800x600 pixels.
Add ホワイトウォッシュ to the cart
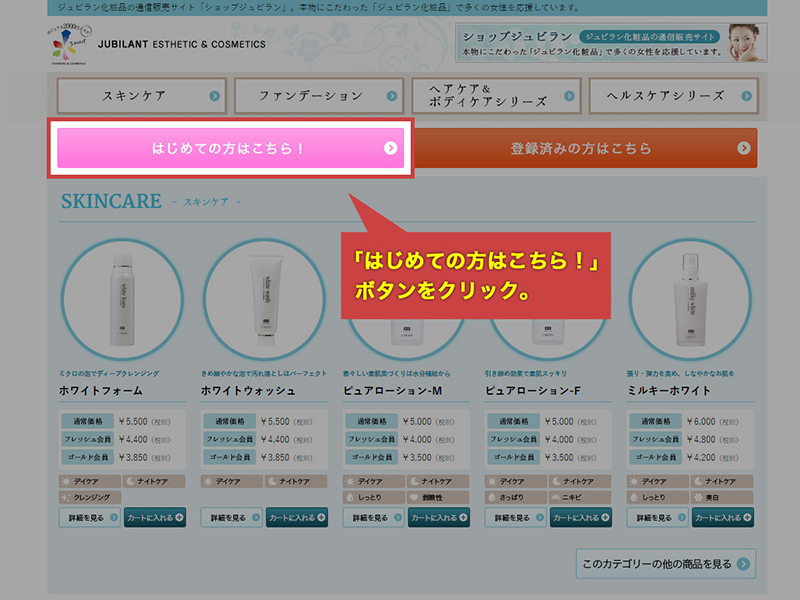(x=296, y=517)
